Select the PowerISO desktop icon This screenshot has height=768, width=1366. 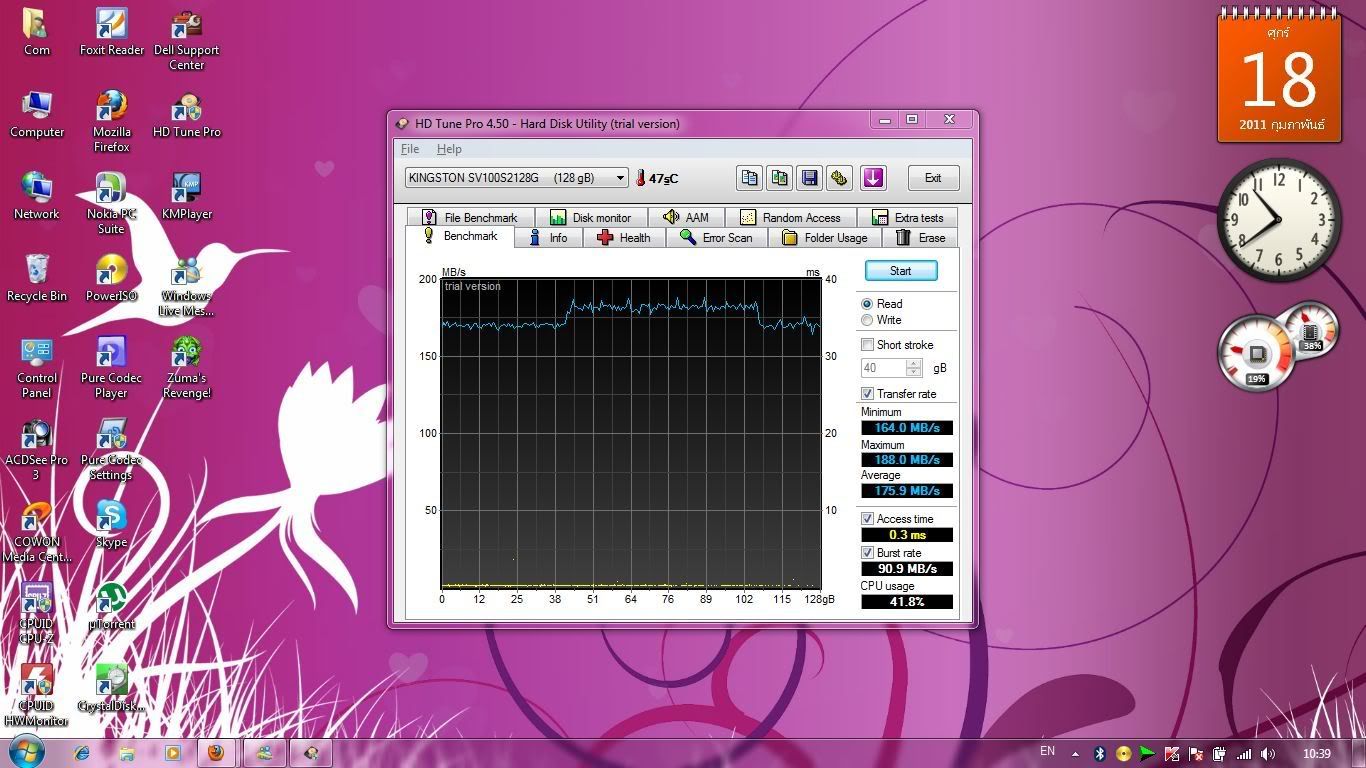pyautogui.click(x=111, y=279)
